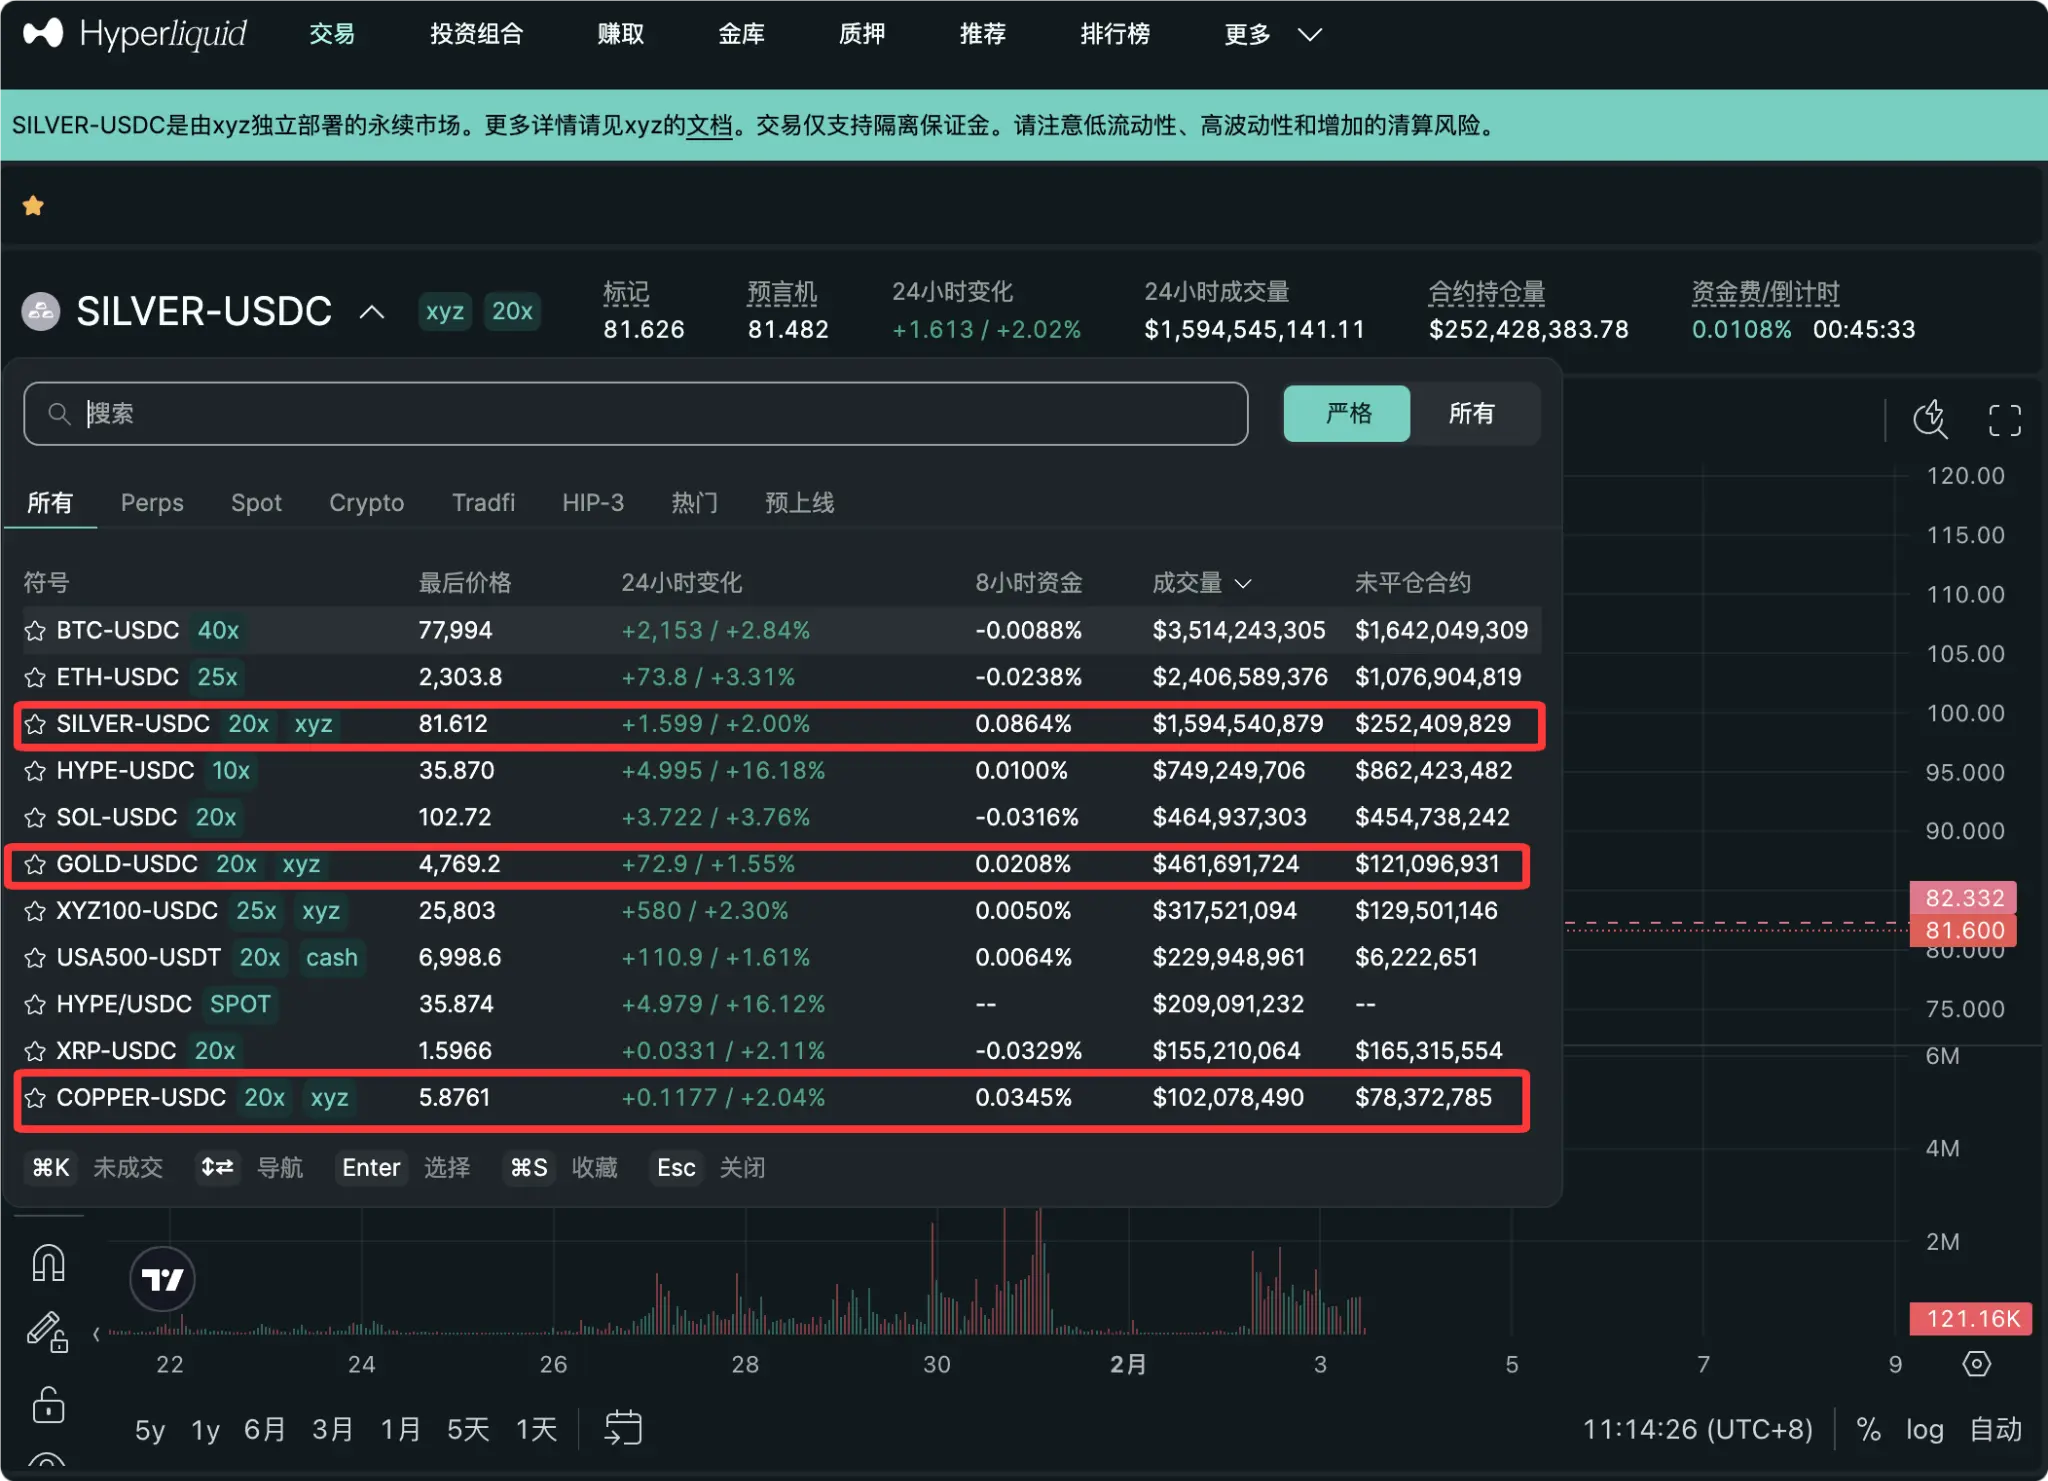Image resolution: width=2048 pixels, height=1481 pixels.
Task: Star GOLD-USDC in the market list
Action: click(33, 864)
